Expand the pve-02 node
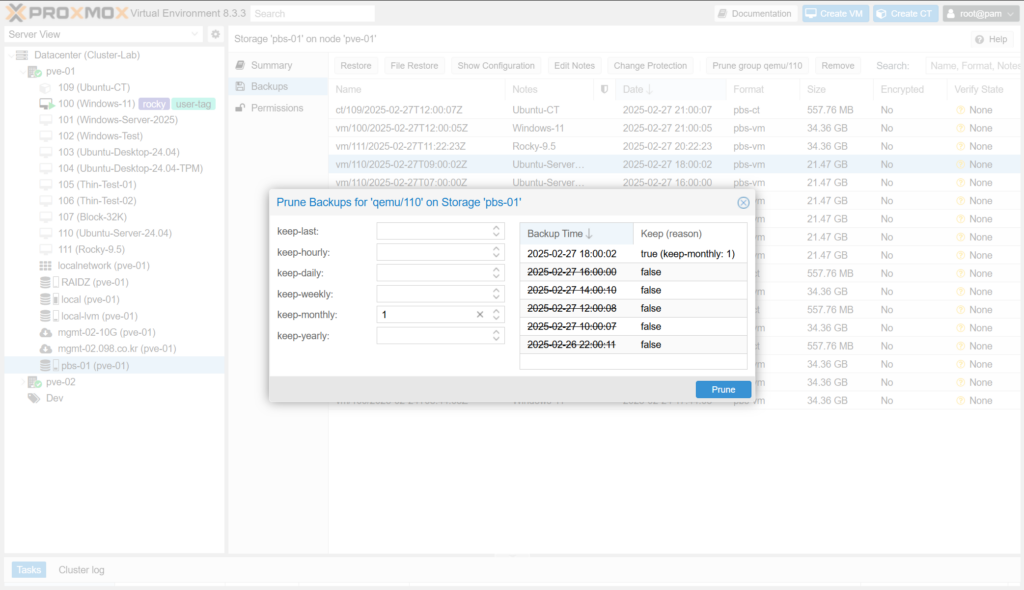 tap(21, 382)
